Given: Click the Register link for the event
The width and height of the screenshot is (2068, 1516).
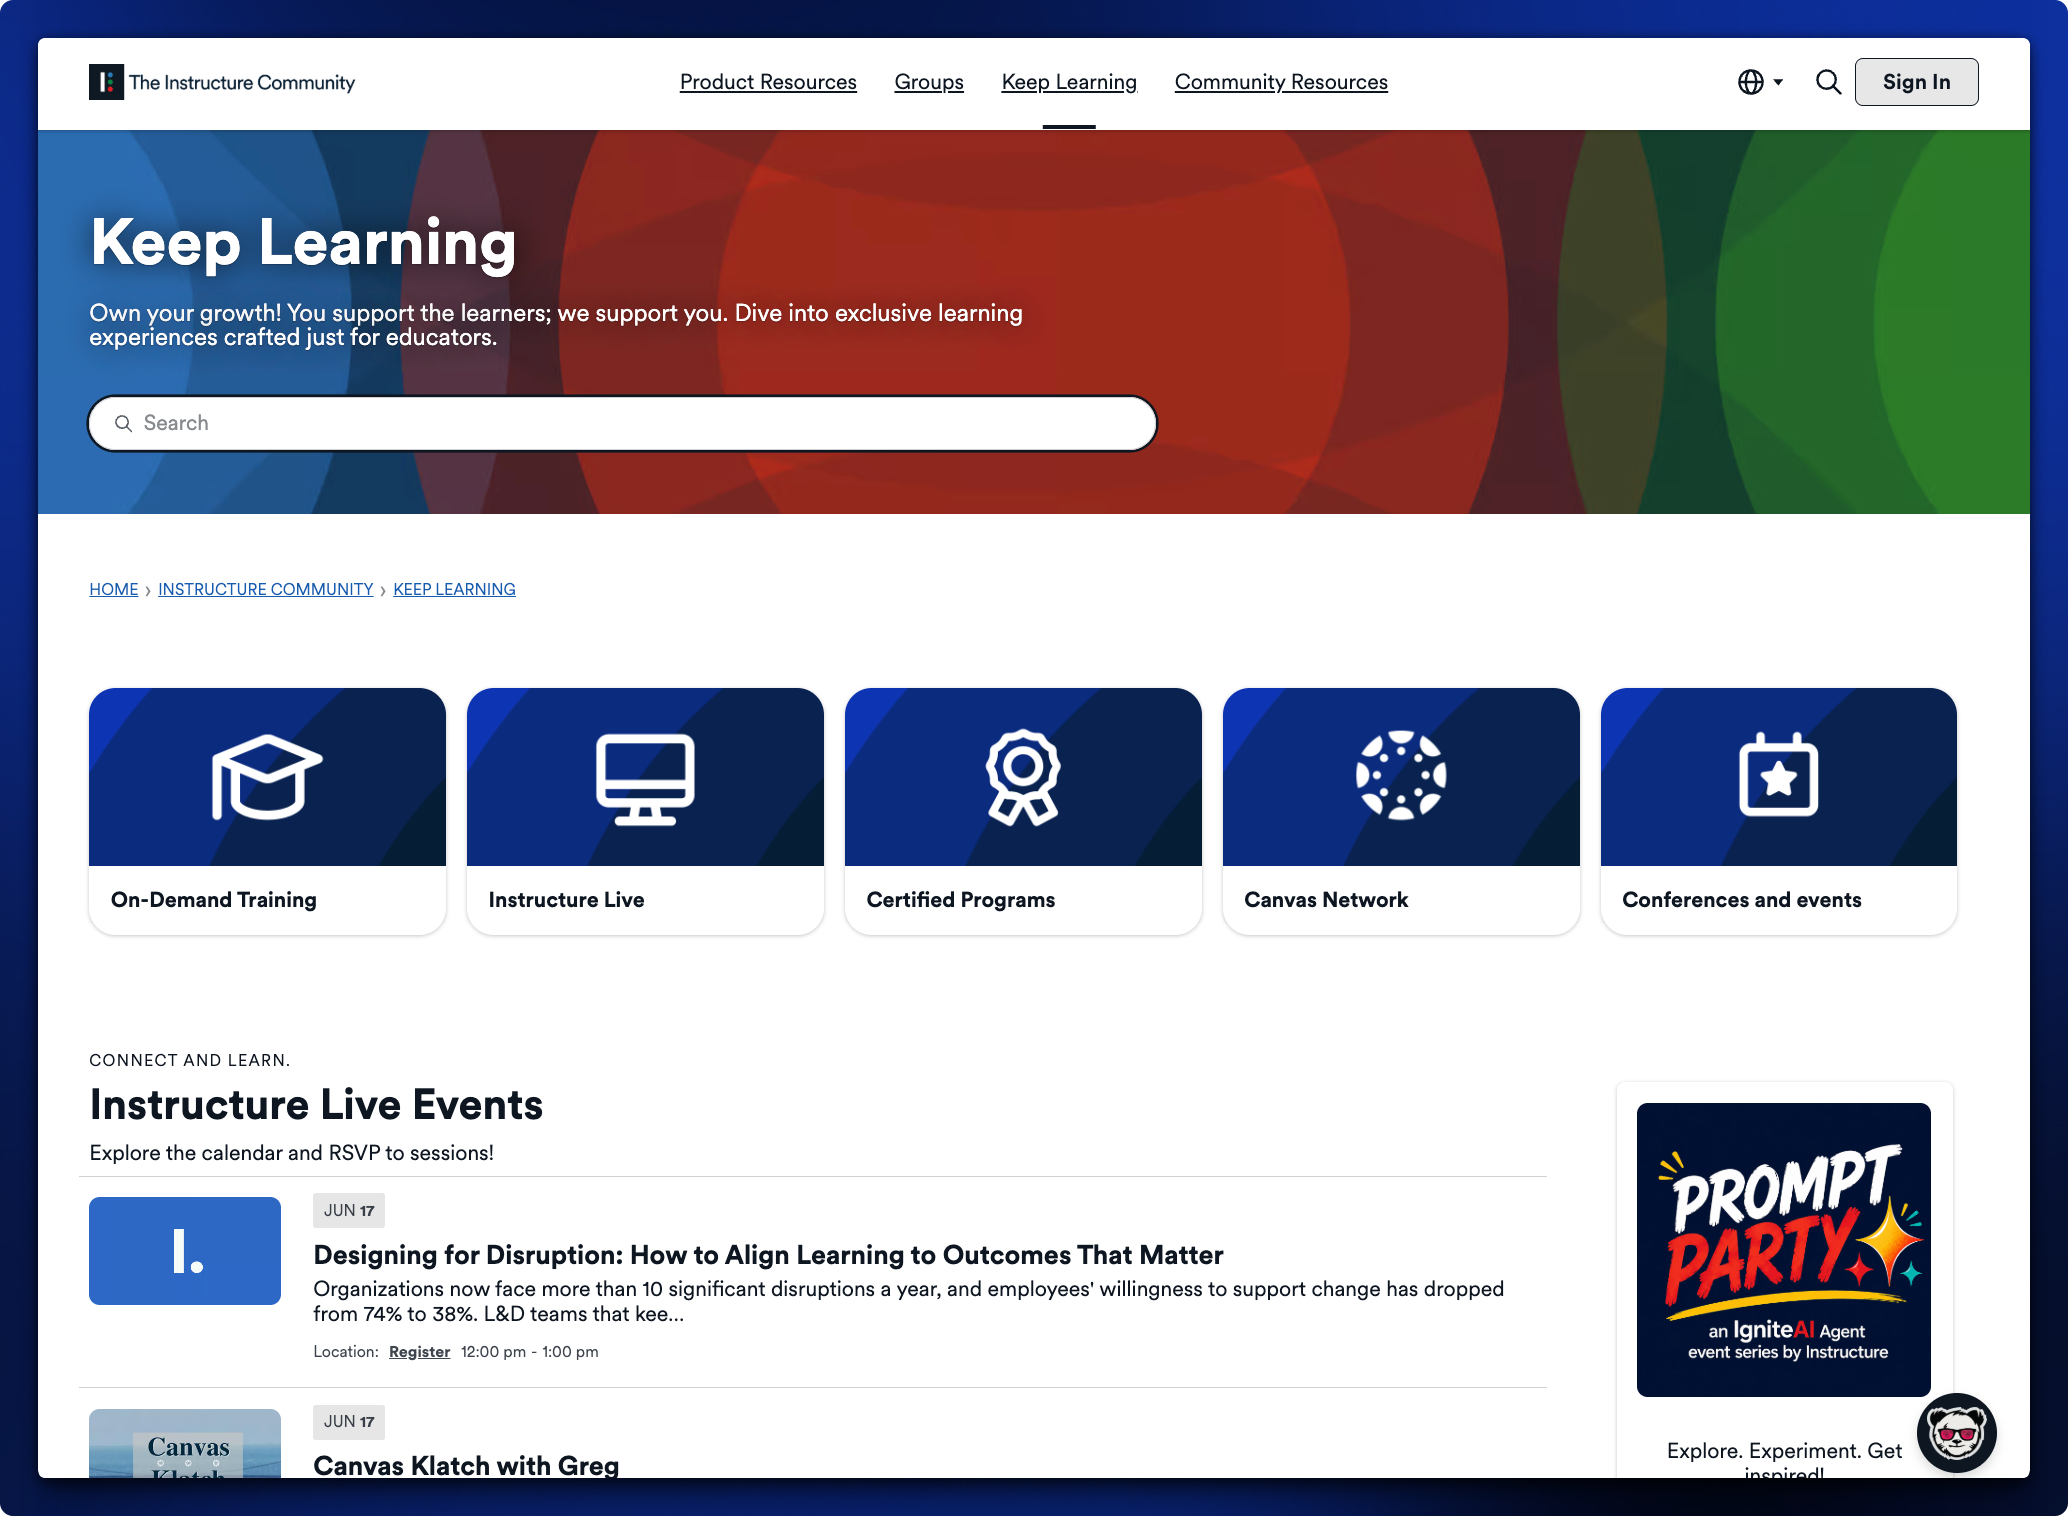Looking at the screenshot, I should tap(419, 1352).
